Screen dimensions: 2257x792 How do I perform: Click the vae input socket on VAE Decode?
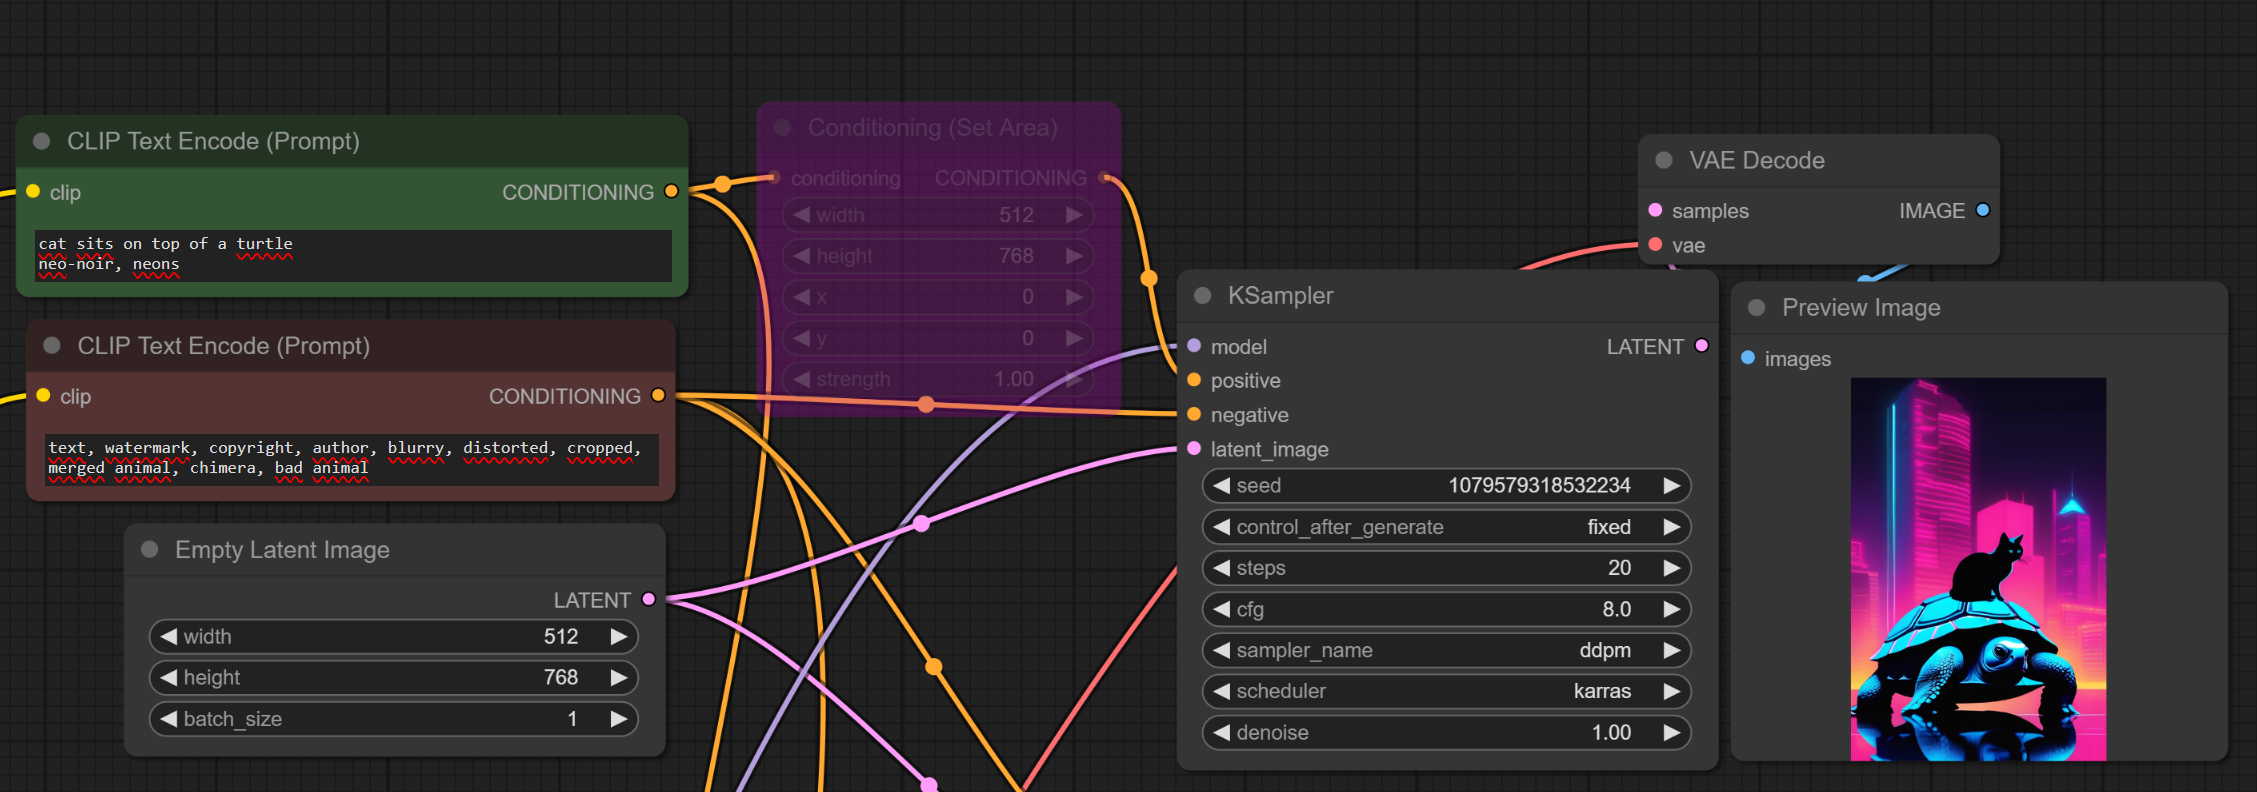tap(1655, 245)
